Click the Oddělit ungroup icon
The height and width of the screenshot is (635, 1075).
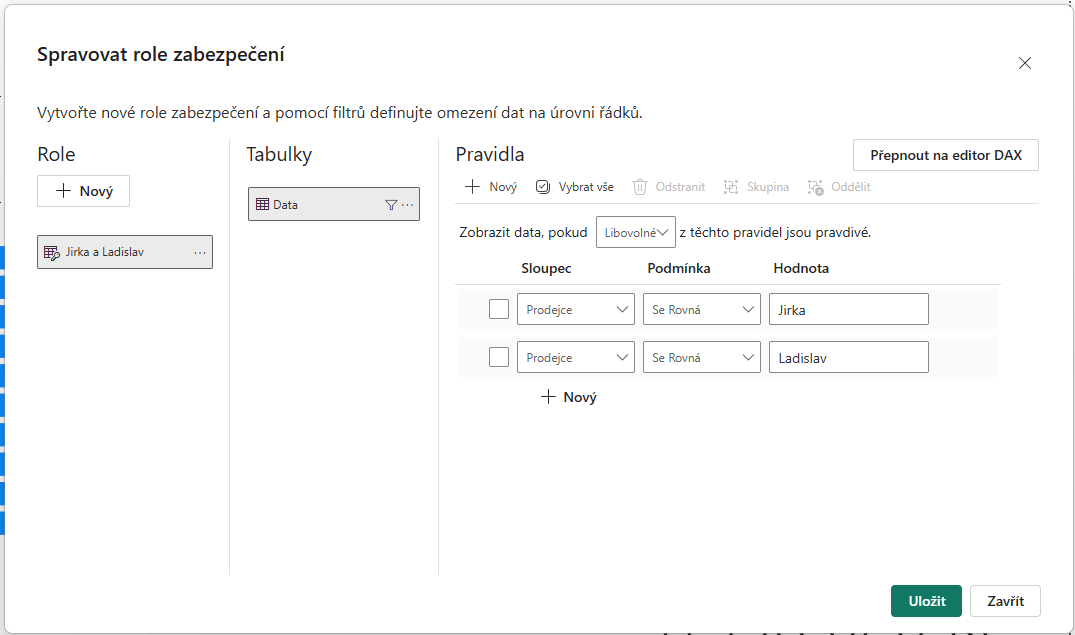coord(816,187)
